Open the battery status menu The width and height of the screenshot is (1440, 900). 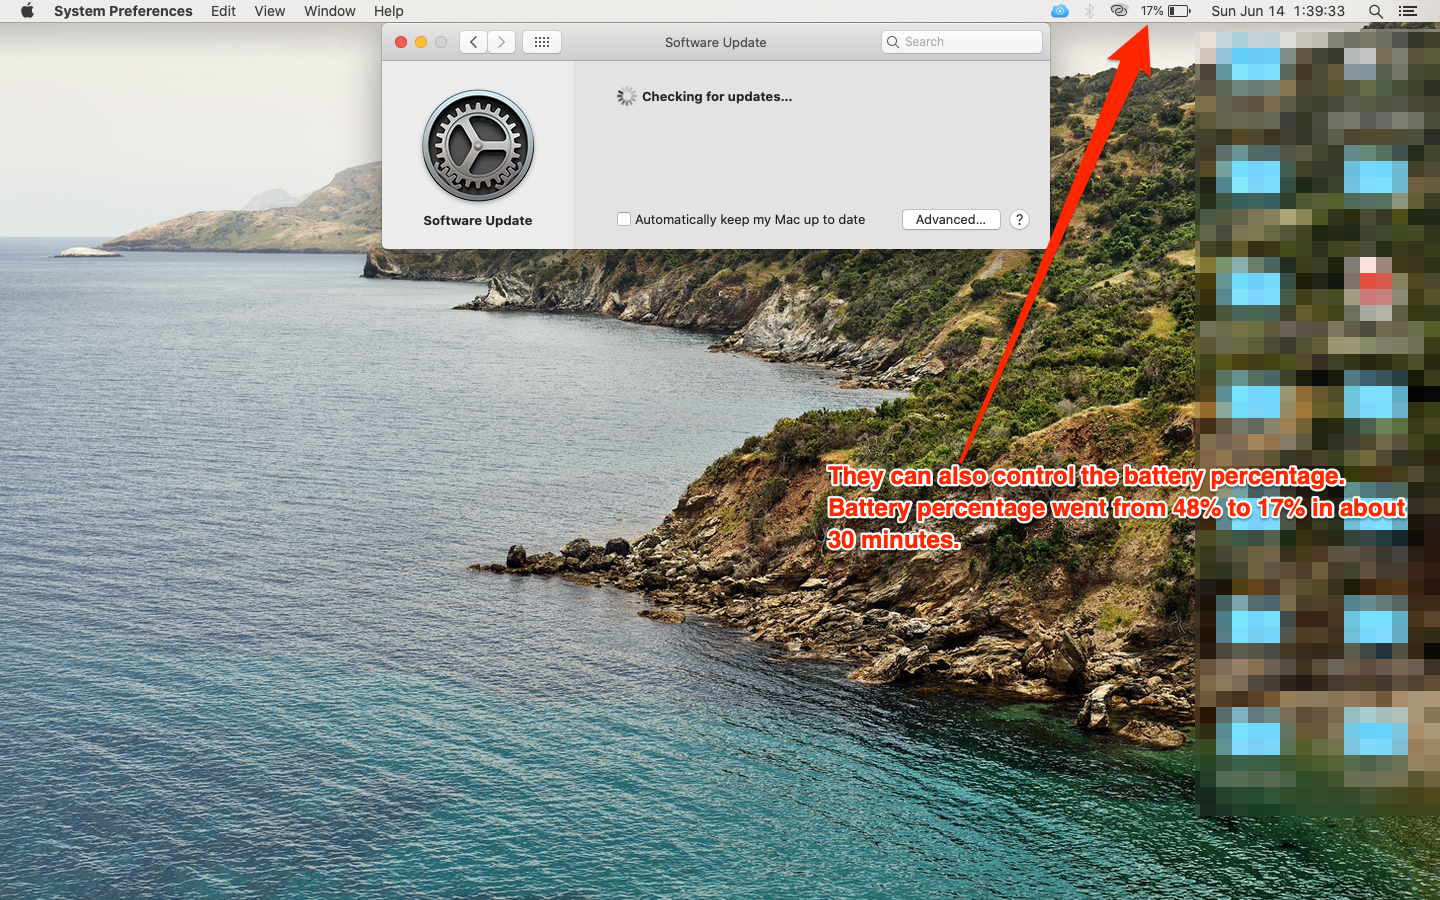click(1166, 11)
